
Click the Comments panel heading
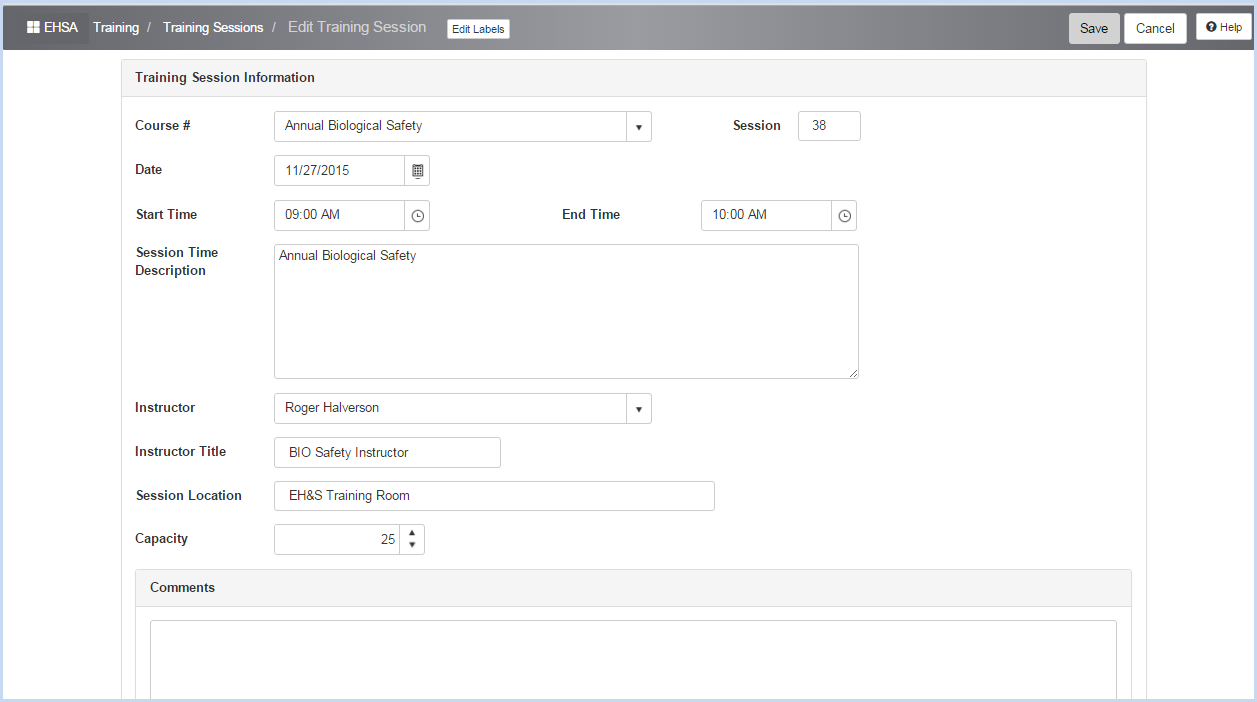182,588
